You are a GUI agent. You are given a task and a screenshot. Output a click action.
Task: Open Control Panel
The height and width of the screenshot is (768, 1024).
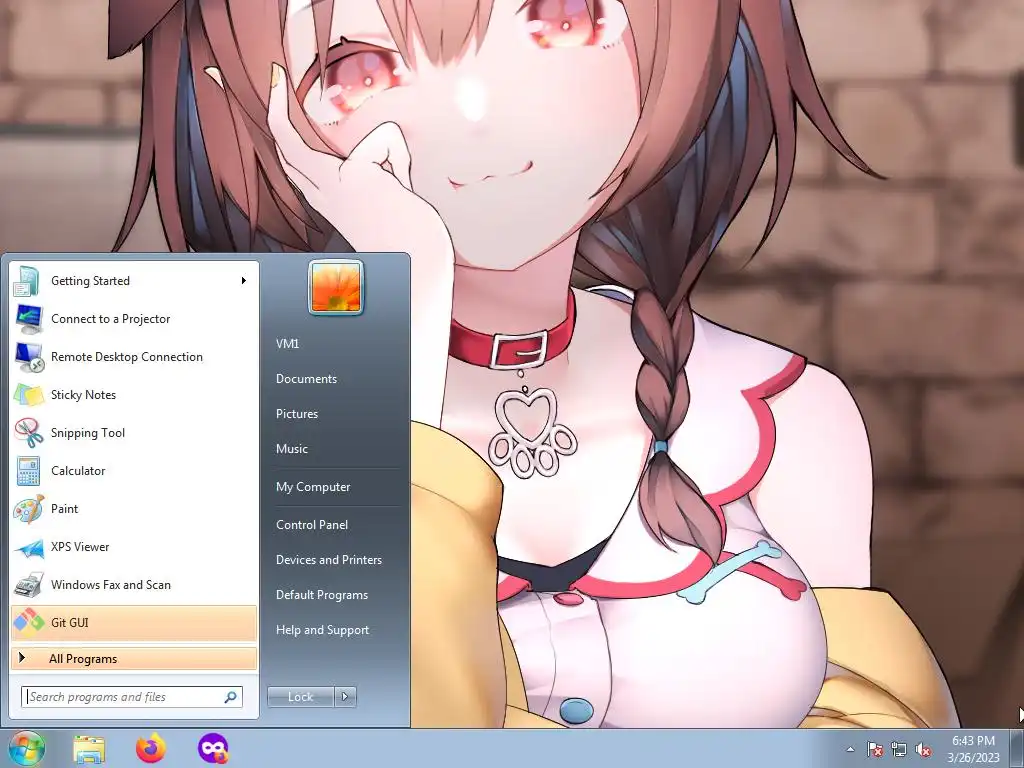tap(312, 524)
